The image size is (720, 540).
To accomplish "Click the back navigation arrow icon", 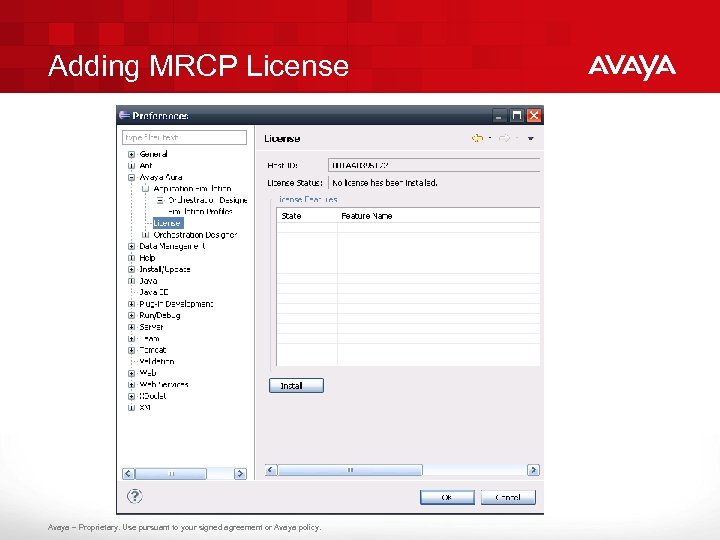I will click(478, 138).
